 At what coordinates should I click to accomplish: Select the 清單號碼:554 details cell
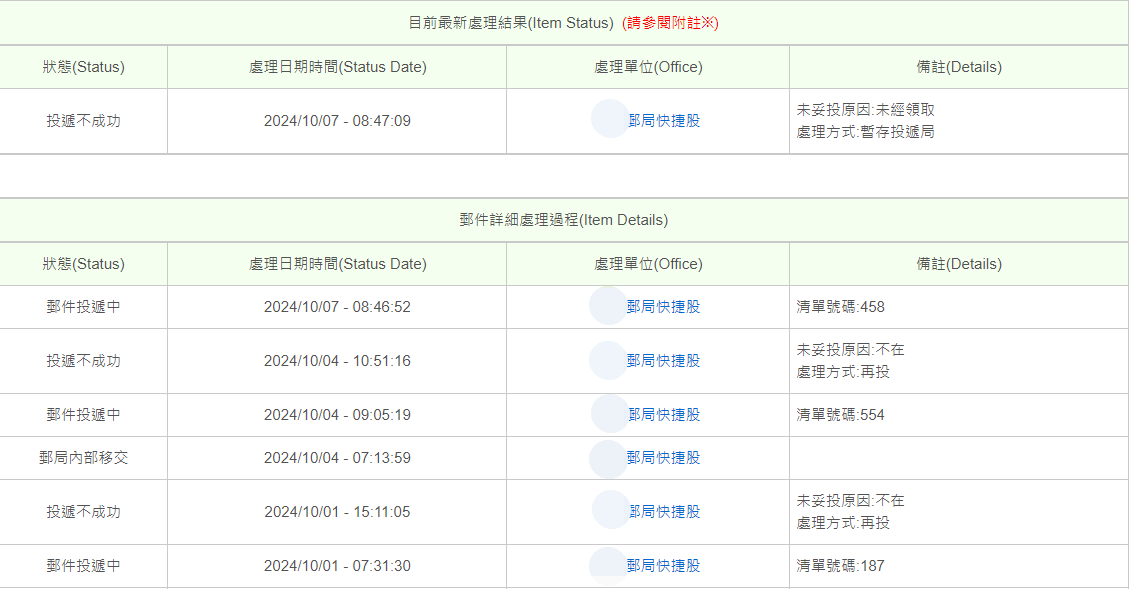coord(958,415)
